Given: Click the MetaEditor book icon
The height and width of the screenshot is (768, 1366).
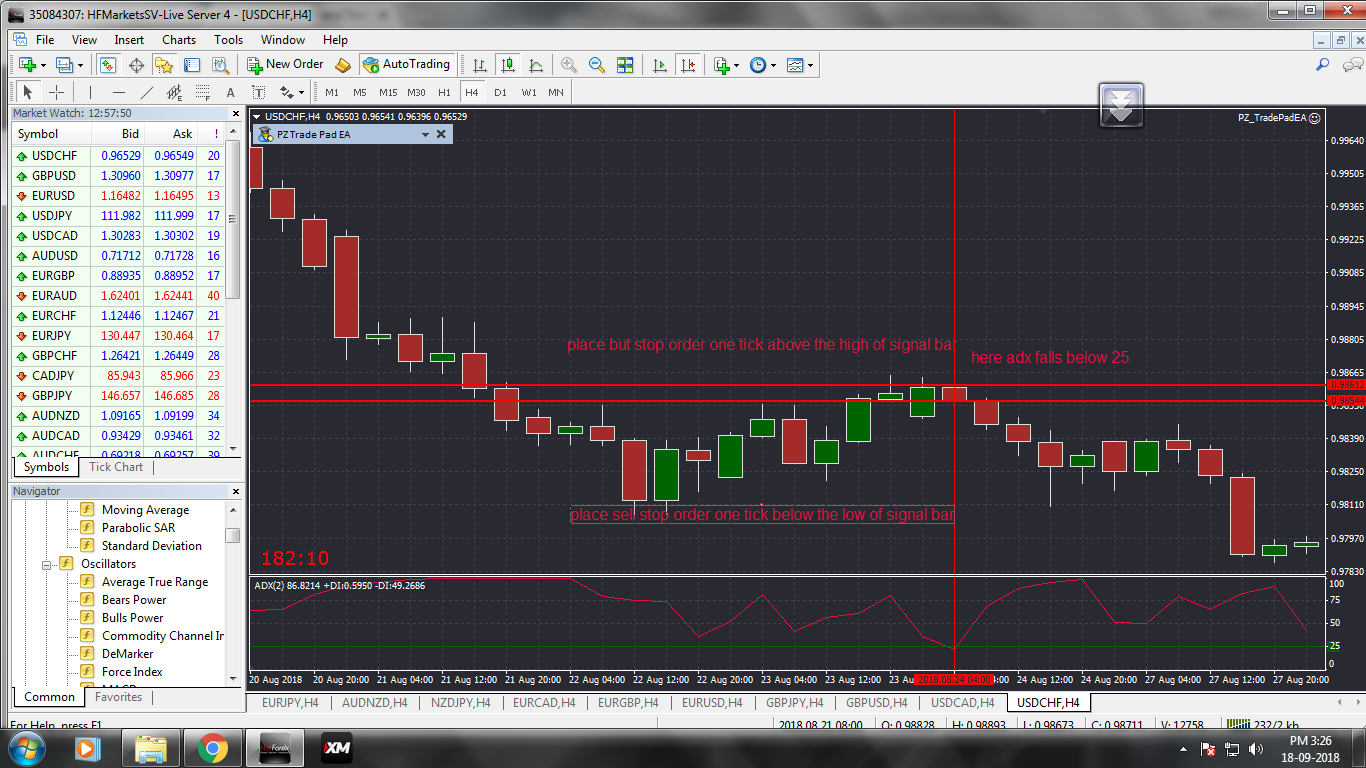Looking at the screenshot, I should point(342,65).
